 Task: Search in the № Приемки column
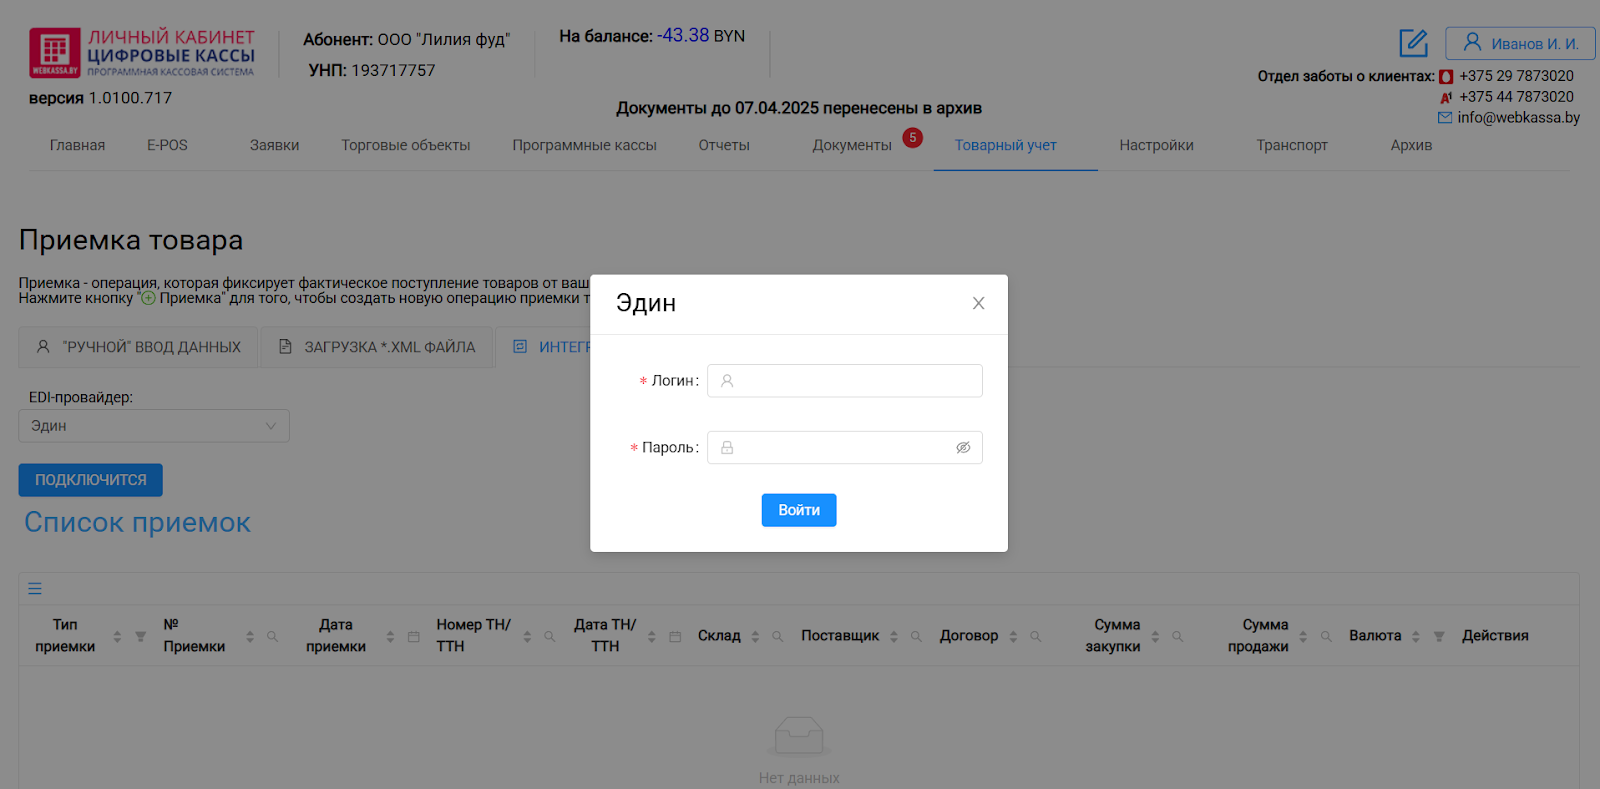click(272, 636)
